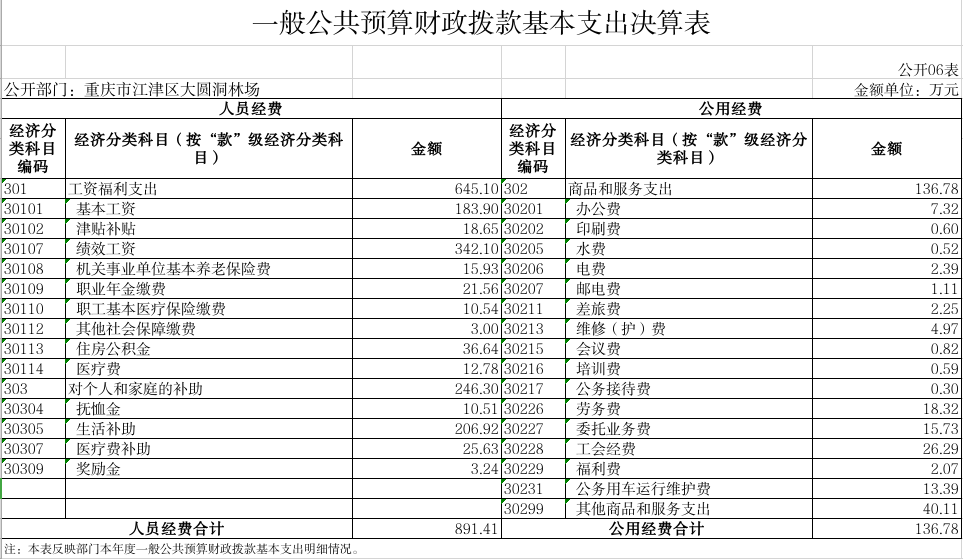Image resolution: width=963 pixels, height=559 pixels.
Task: Select the 委托业务费 cell
Action: pyautogui.click(x=689, y=429)
